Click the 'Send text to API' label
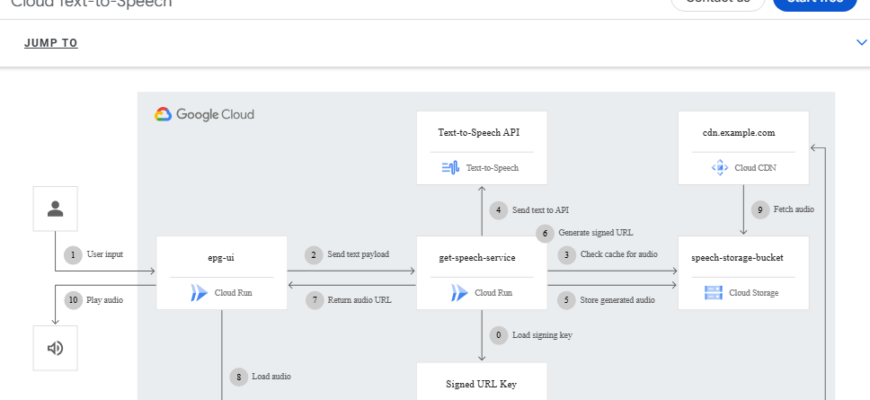The width and height of the screenshot is (870, 400). (540, 210)
